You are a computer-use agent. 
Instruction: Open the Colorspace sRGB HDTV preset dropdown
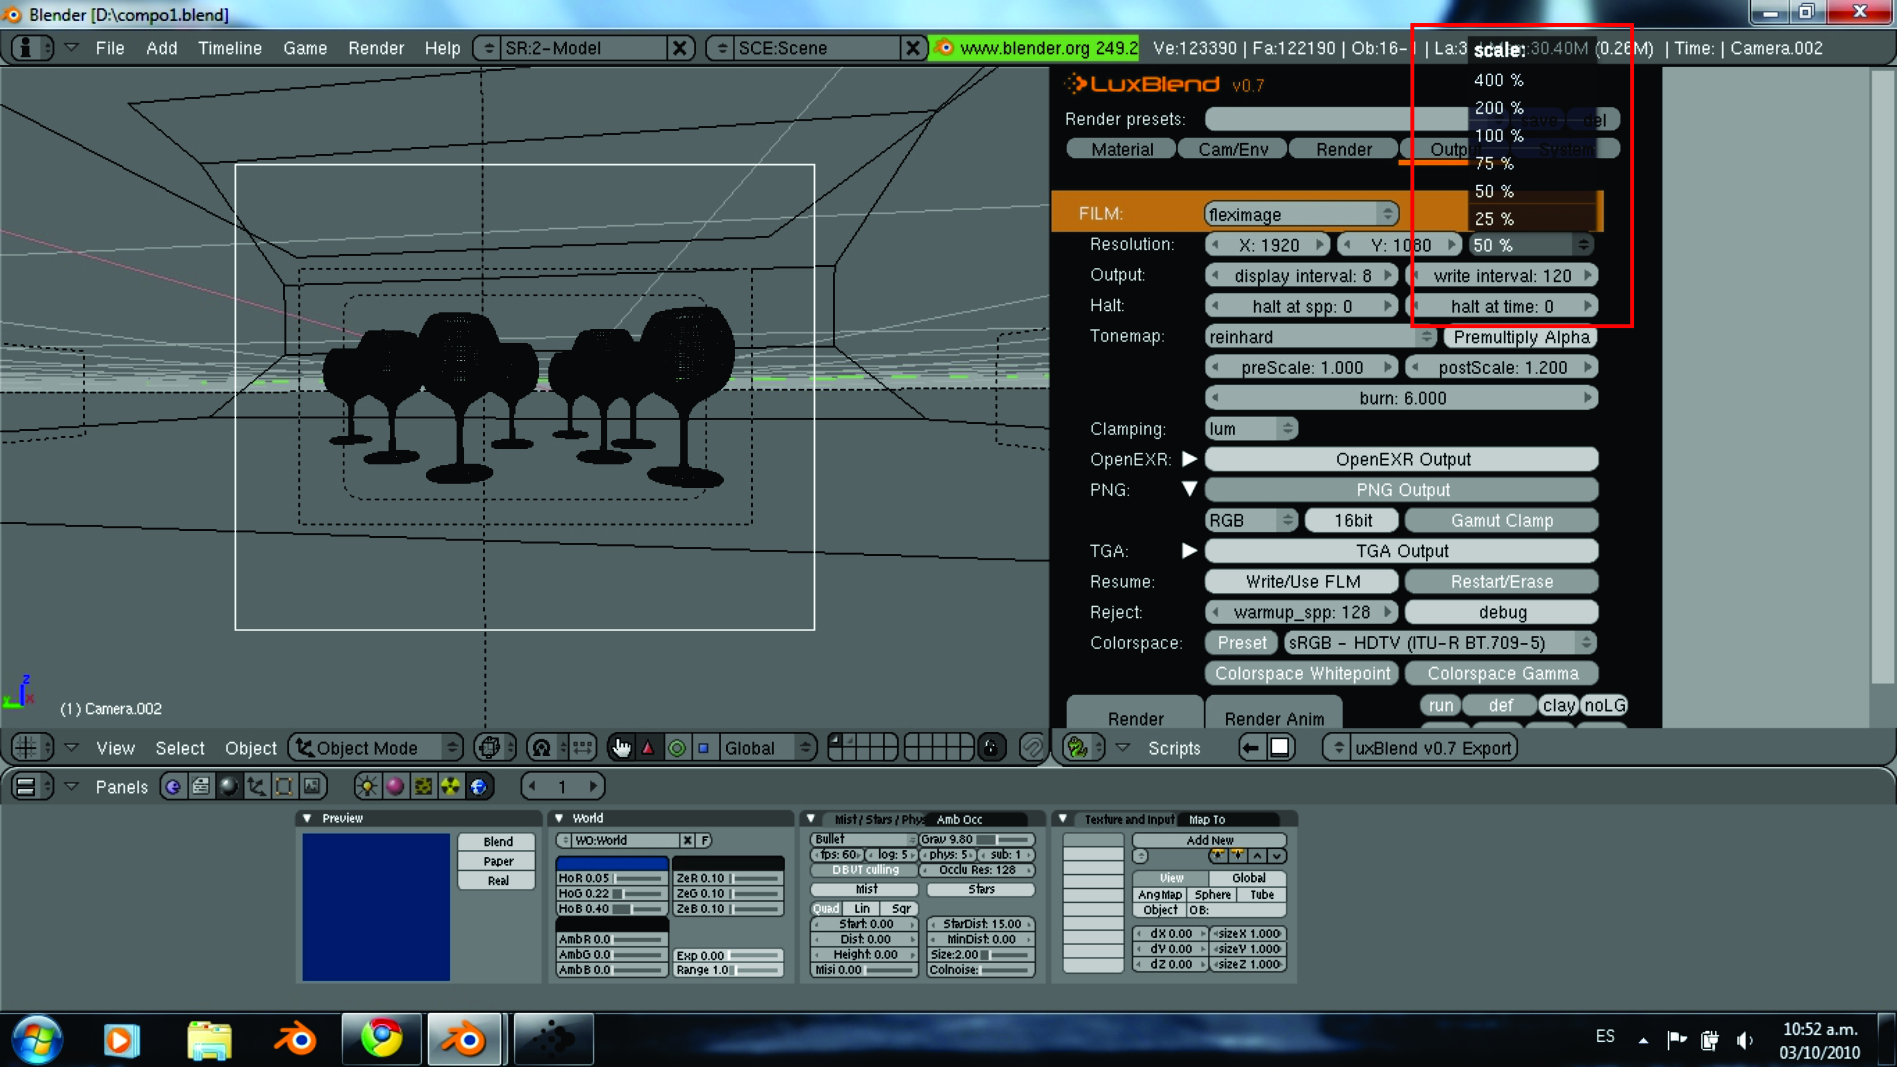[1440, 643]
